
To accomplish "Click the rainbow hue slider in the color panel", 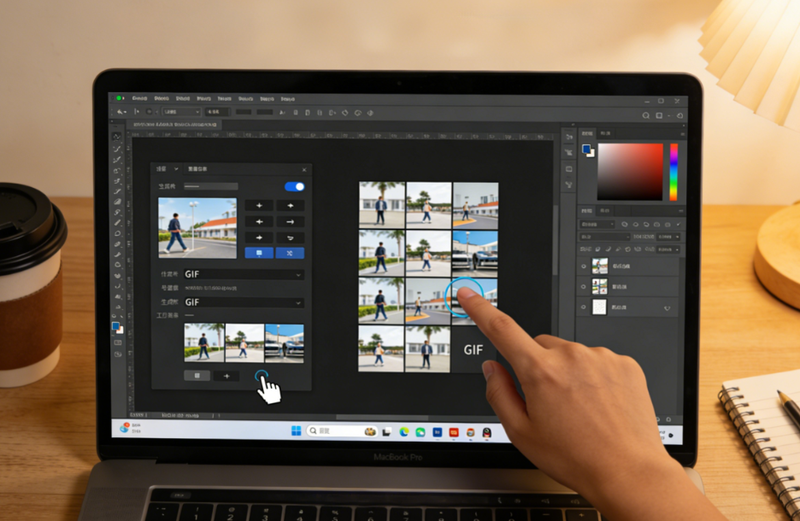I will [673, 171].
